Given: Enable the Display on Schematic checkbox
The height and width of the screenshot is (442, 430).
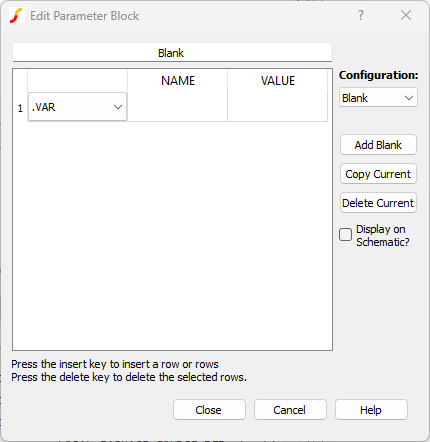Looking at the screenshot, I should [345, 235].
